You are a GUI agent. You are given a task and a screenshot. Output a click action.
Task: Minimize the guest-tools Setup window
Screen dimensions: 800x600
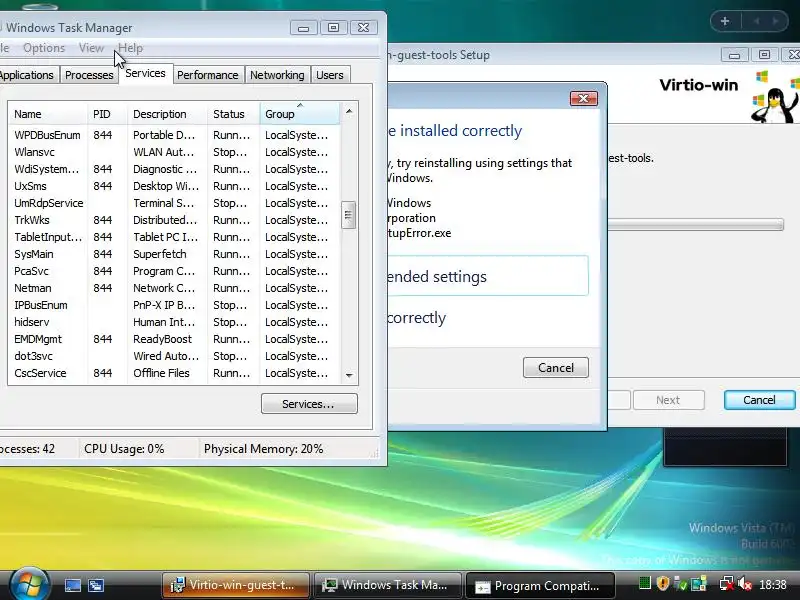735,55
